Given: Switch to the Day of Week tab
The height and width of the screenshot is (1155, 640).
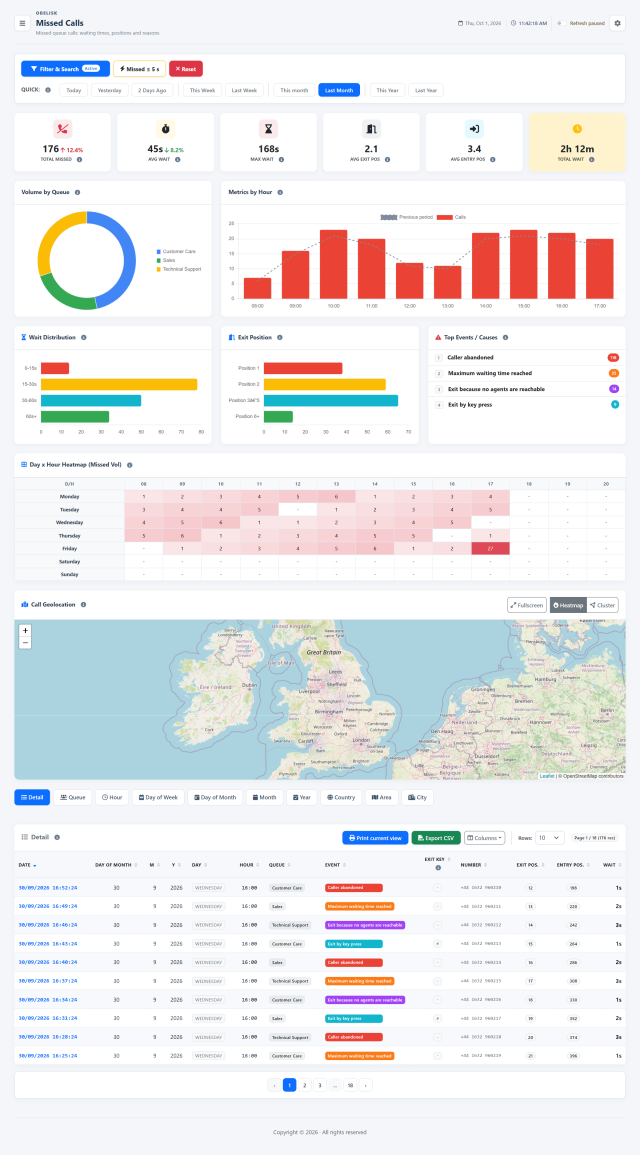Looking at the screenshot, I should pyautogui.click(x=158, y=797).
